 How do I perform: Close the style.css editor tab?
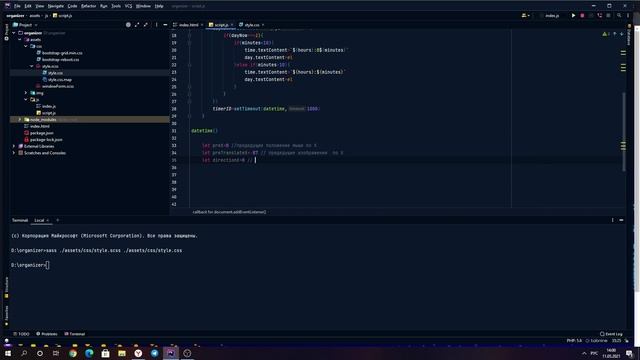263,25
